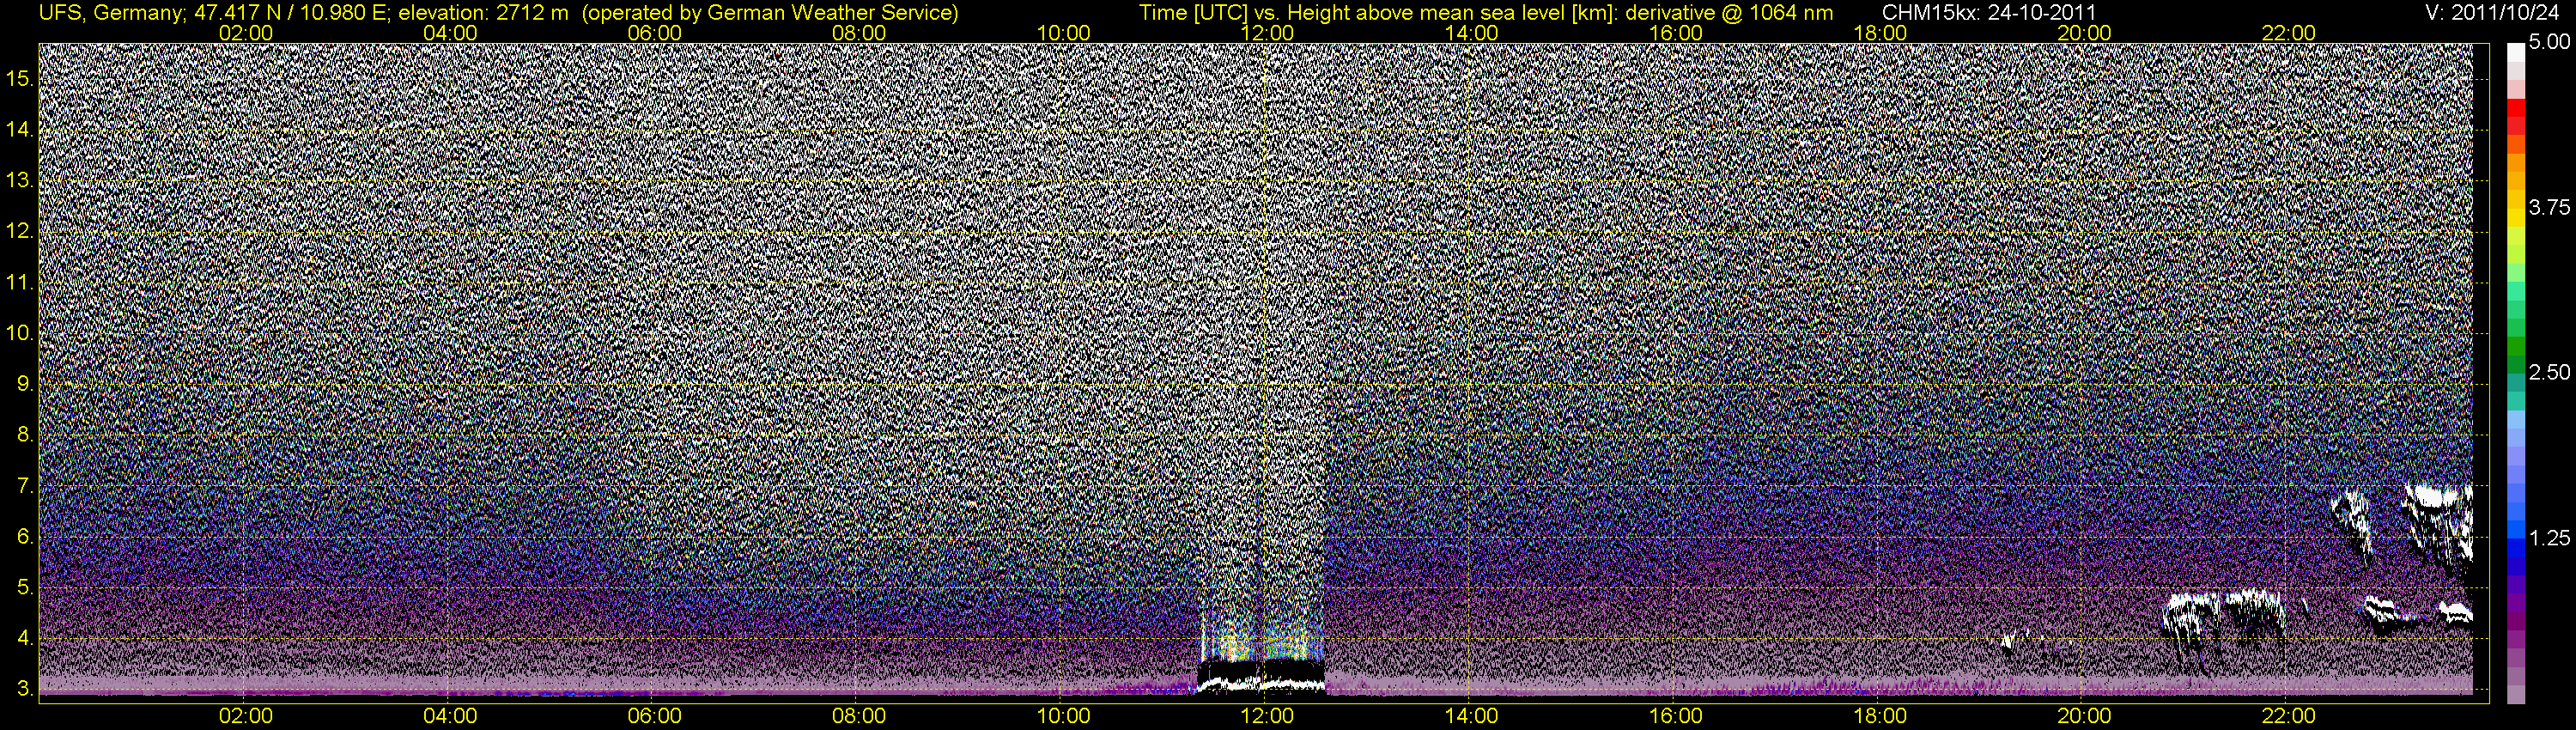Click the 12:00 label on the top time axis
2576x730 pixels.
[1267, 33]
